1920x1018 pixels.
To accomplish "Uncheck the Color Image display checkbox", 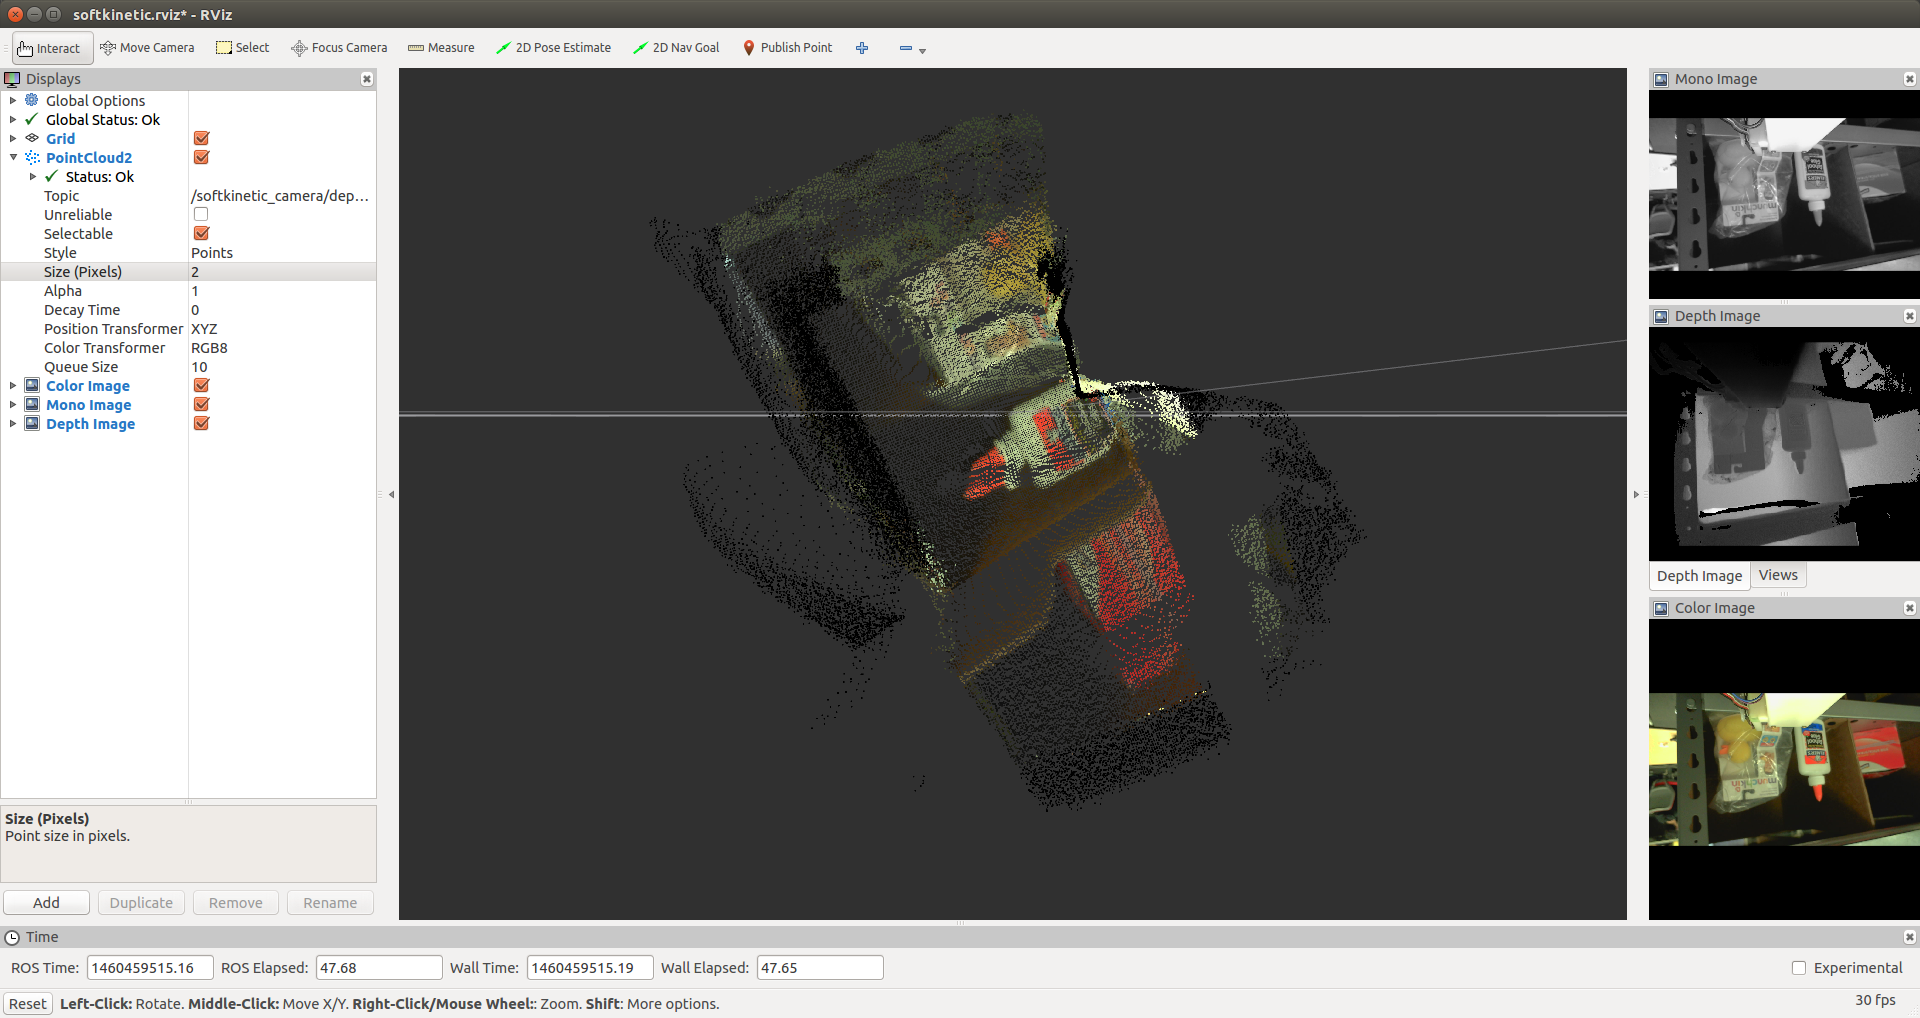I will [201, 385].
